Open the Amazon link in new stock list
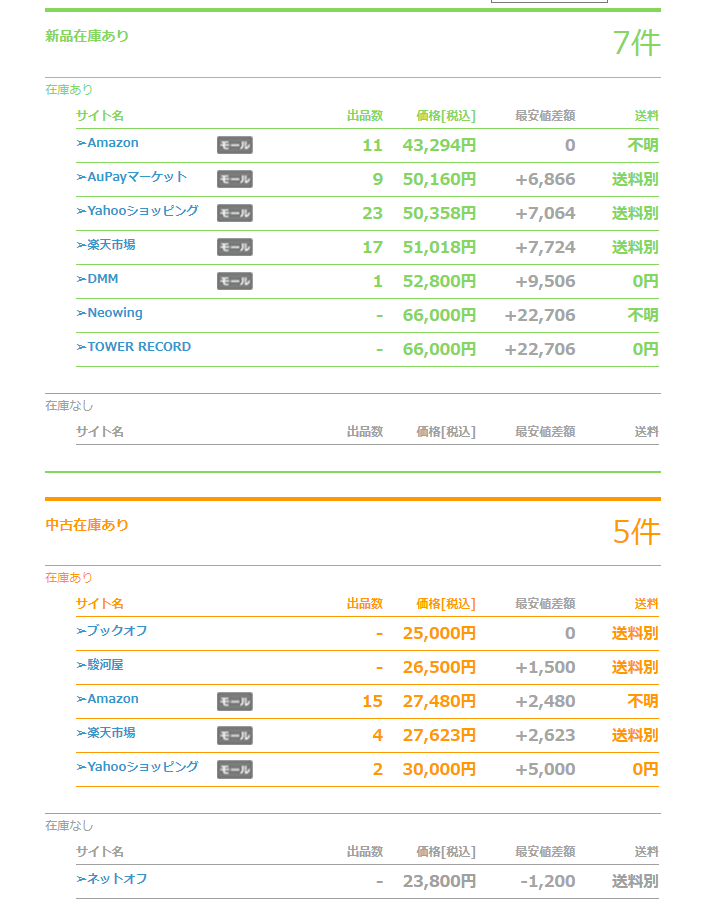Image resolution: width=706 pixels, height=904 pixels. [108, 143]
